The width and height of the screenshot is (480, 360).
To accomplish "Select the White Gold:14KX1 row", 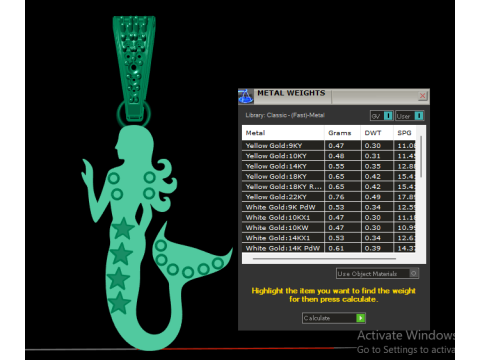I will pos(329,238).
